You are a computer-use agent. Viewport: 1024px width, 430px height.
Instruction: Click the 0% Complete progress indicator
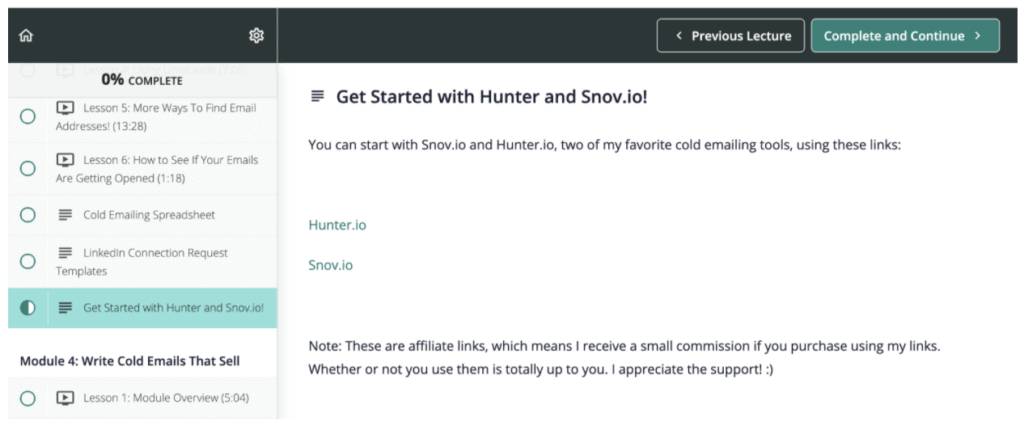[x=142, y=80]
